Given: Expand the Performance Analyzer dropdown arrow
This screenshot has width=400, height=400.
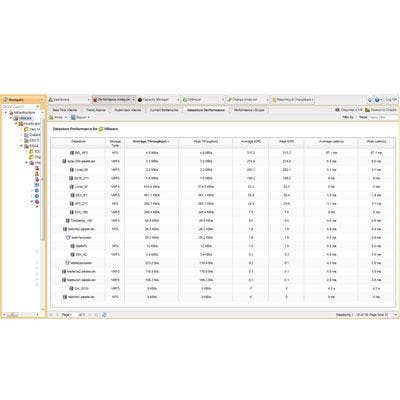Looking at the screenshot, I should point(133,100).
